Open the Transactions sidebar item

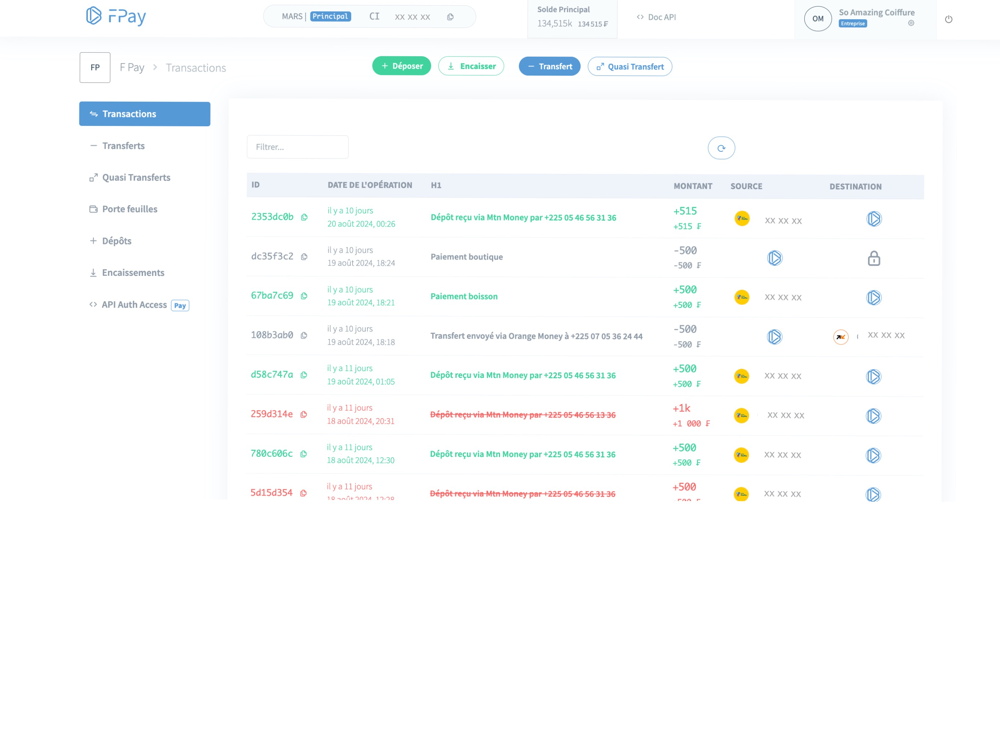(145, 114)
